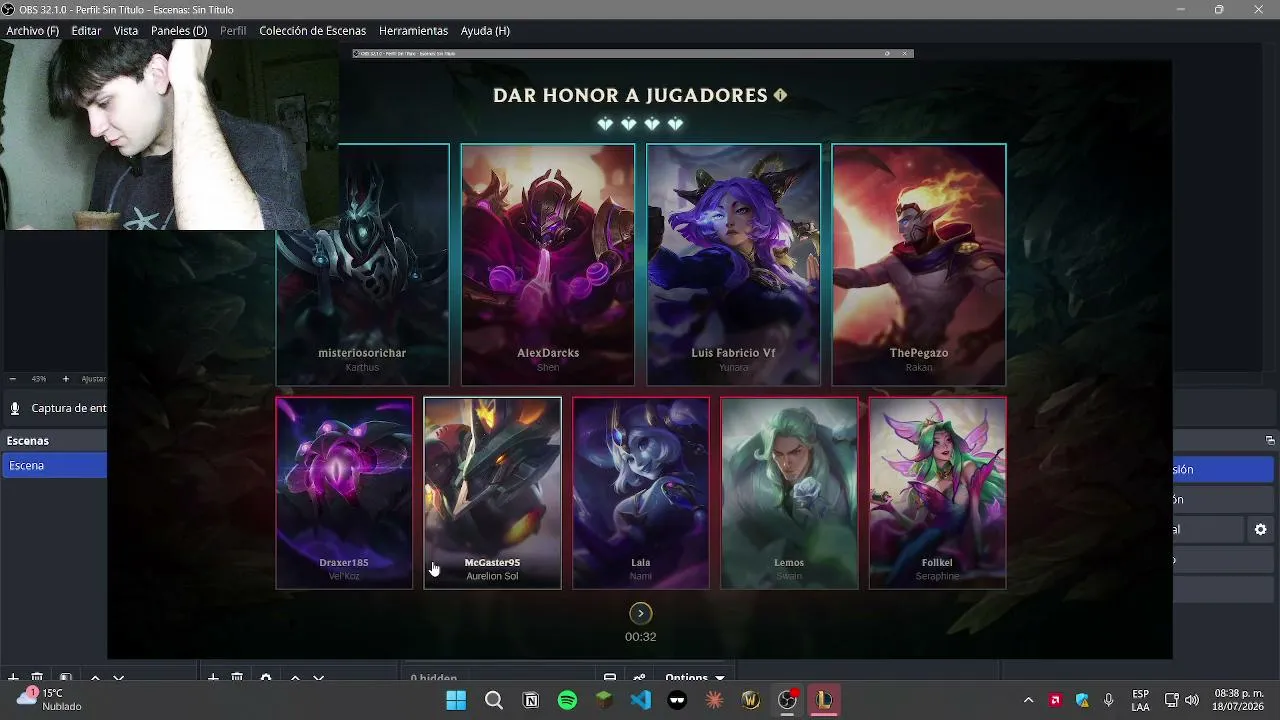Open the Herramientas menu

click(413, 31)
